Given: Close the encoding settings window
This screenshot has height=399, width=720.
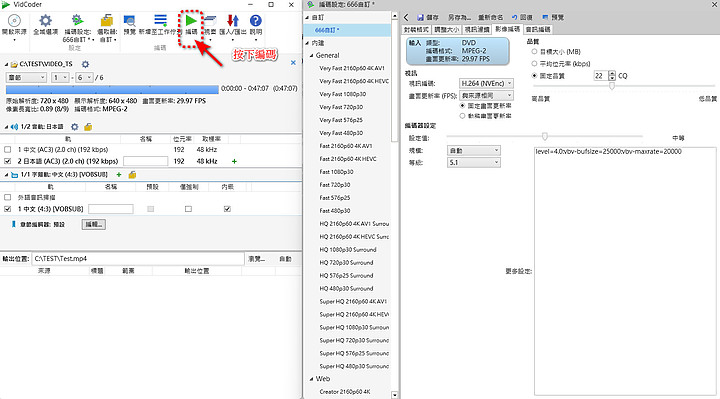Looking at the screenshot, I should click(x=713, y=4).
